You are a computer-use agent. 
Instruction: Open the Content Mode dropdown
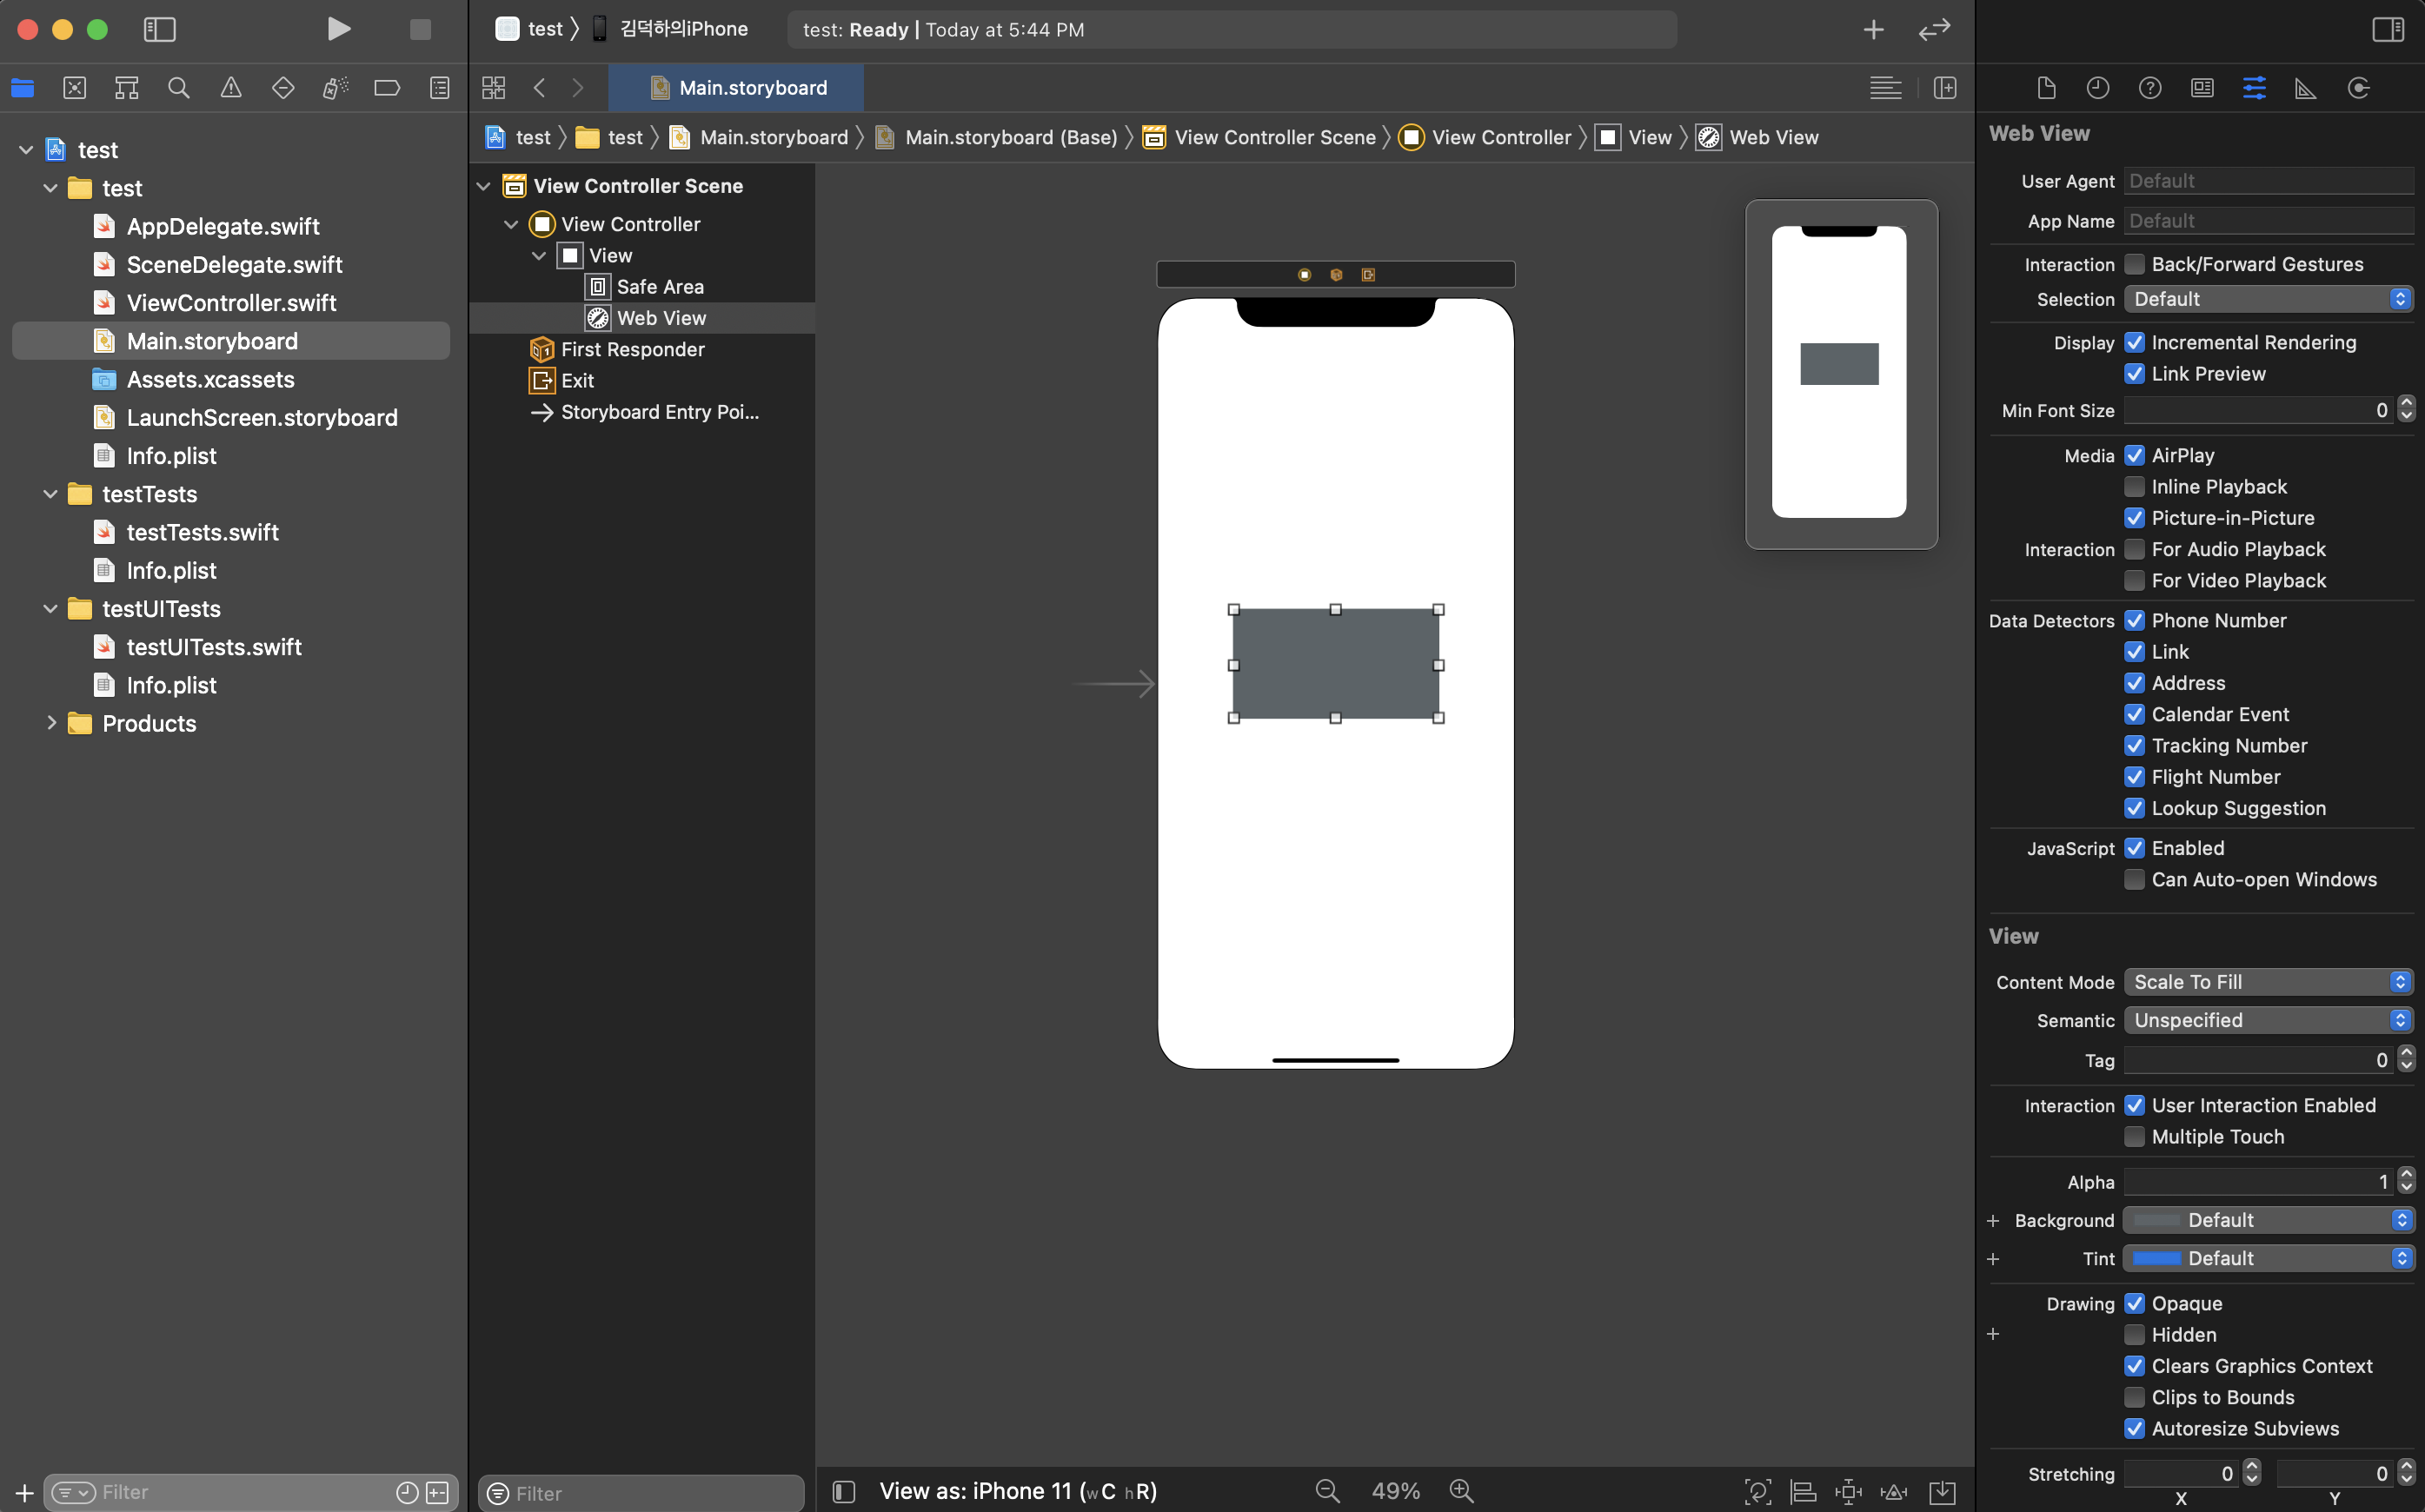[x=2267, y=982]
